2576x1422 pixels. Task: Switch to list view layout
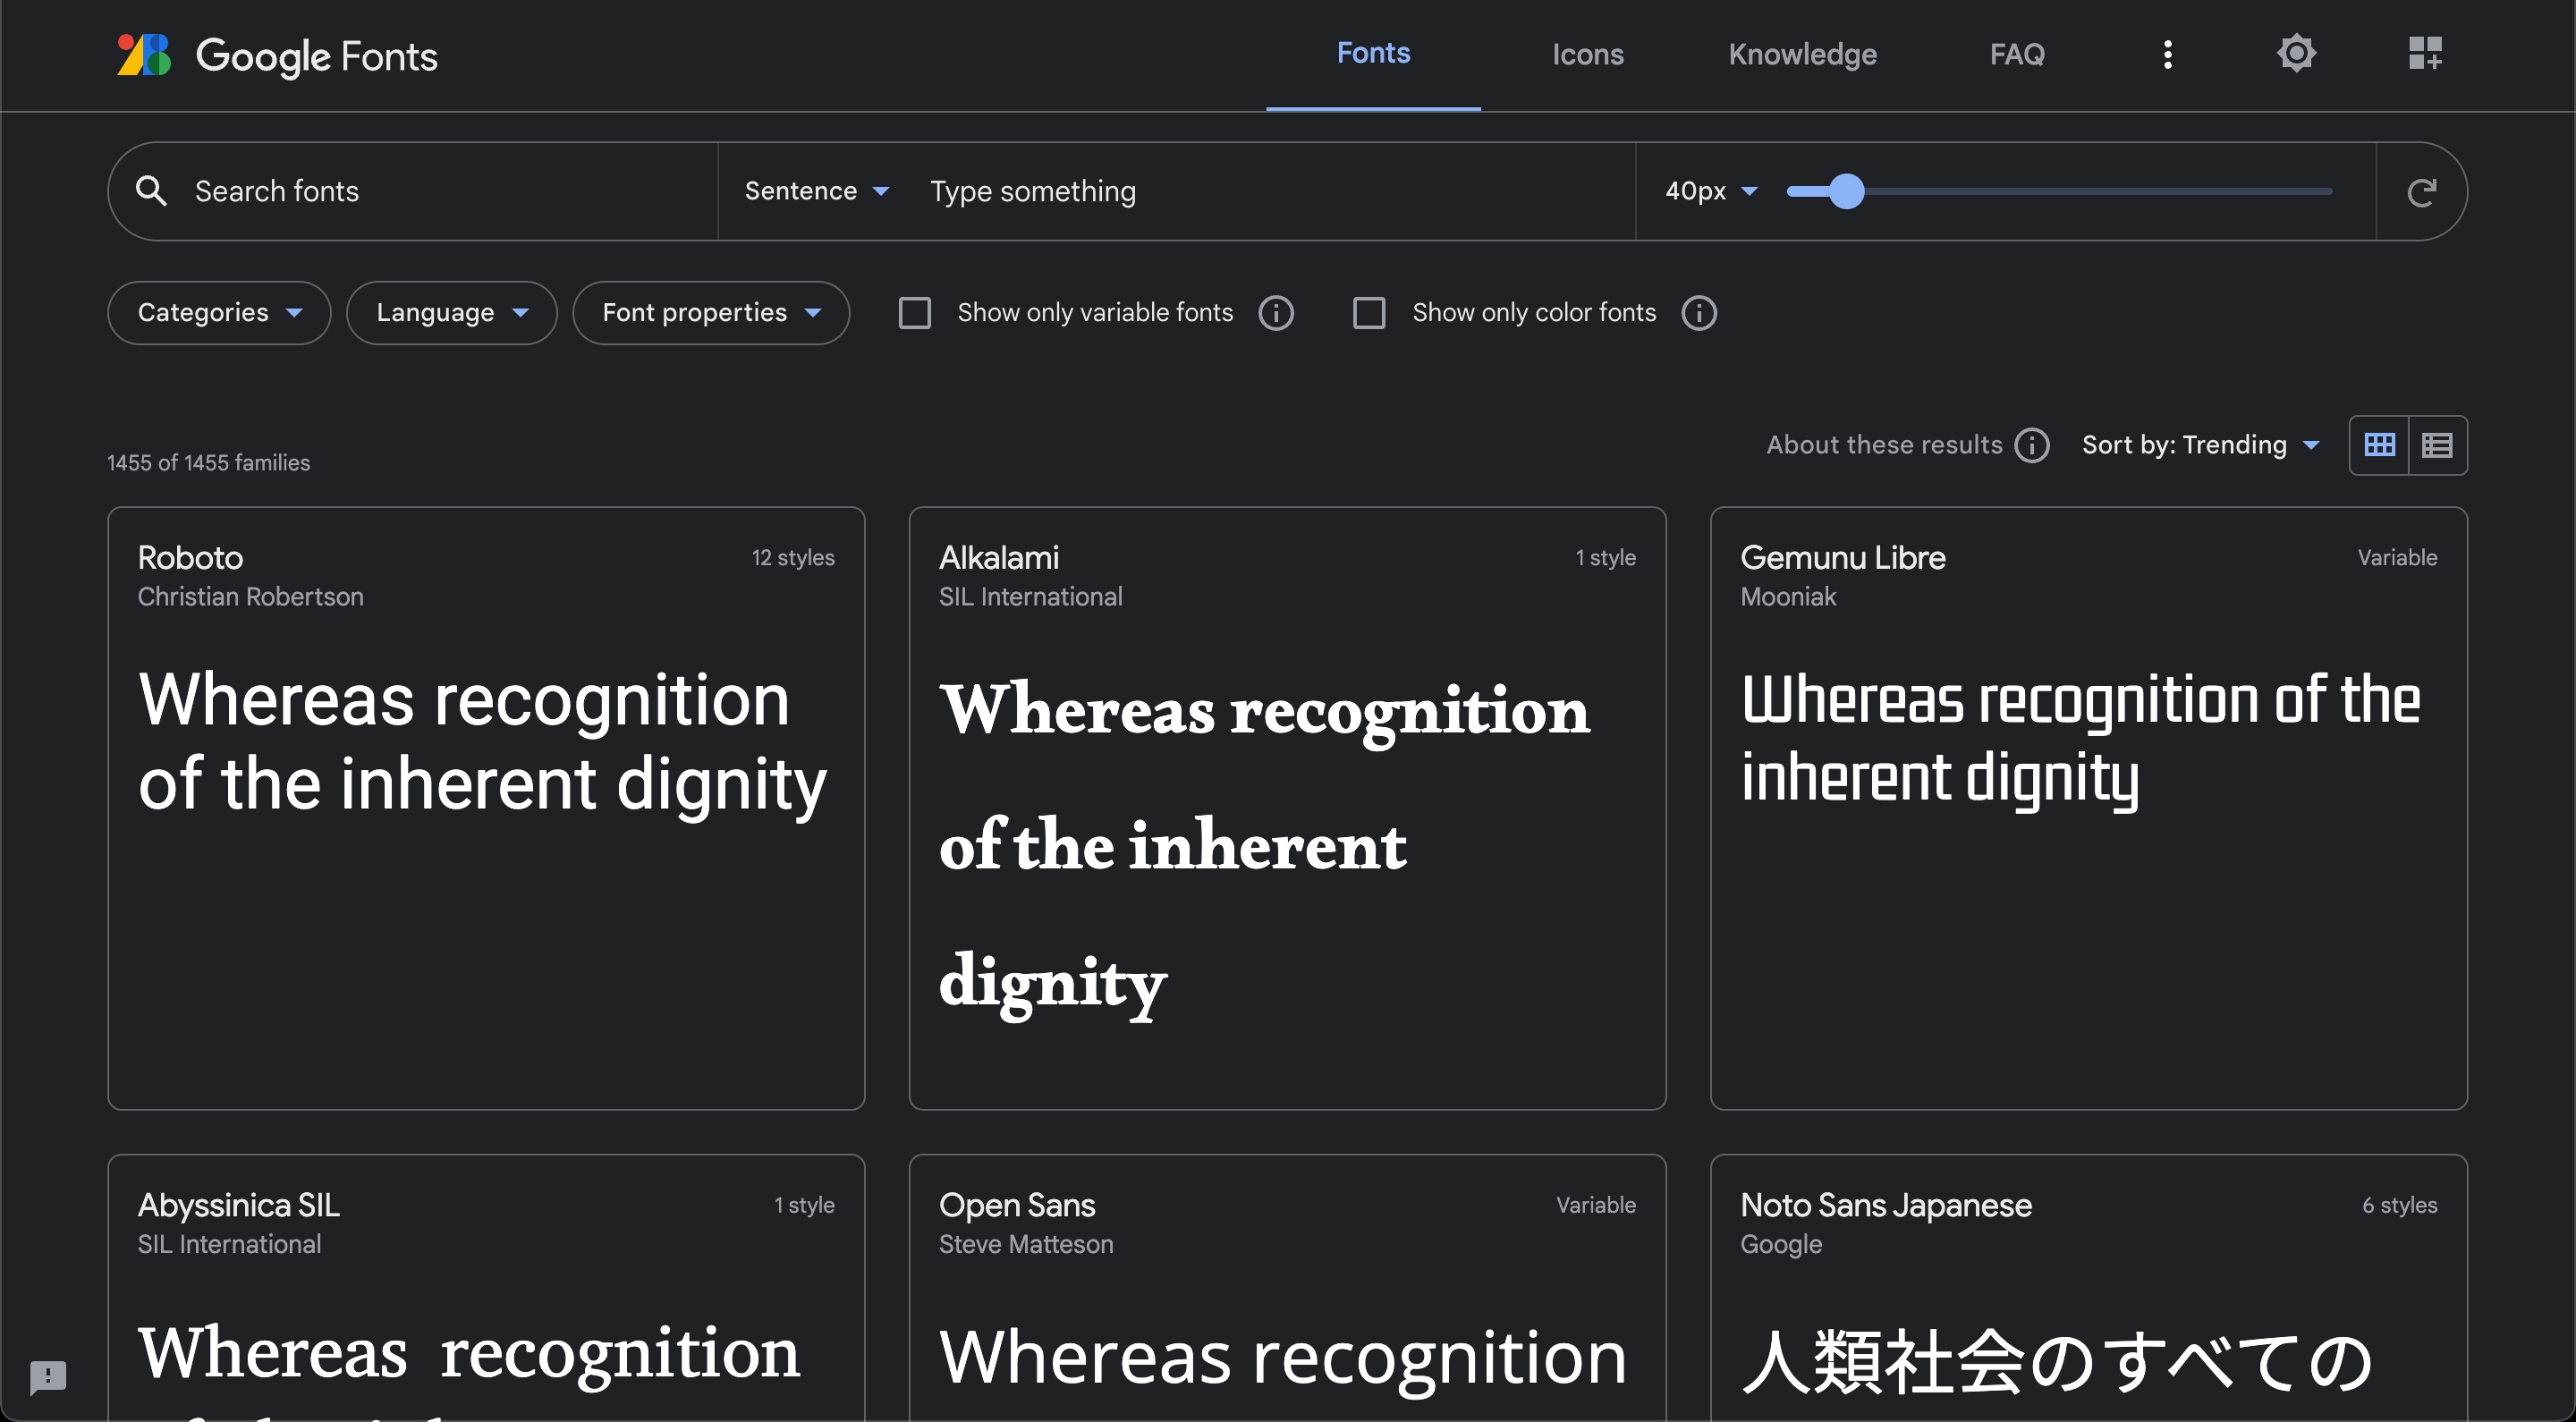pyautogui.click(x=2437, y=445)
